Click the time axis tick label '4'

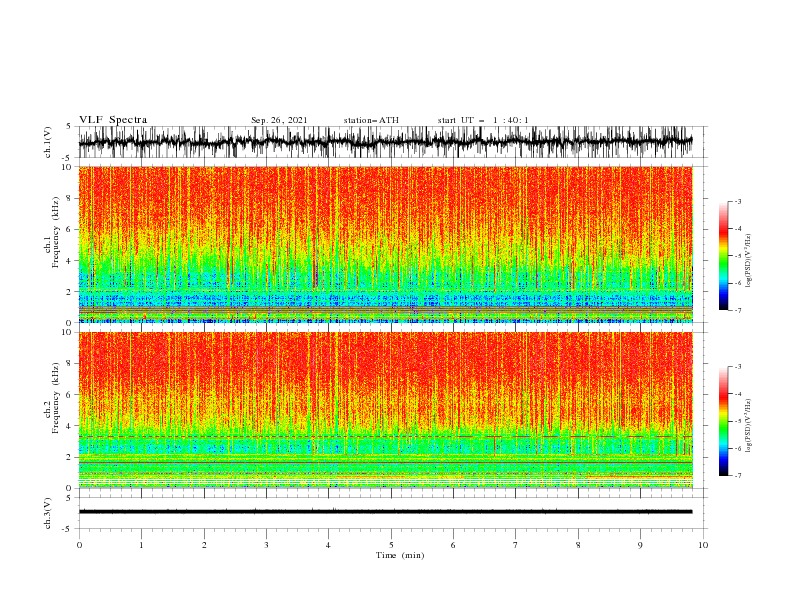[x=328, y=545]
